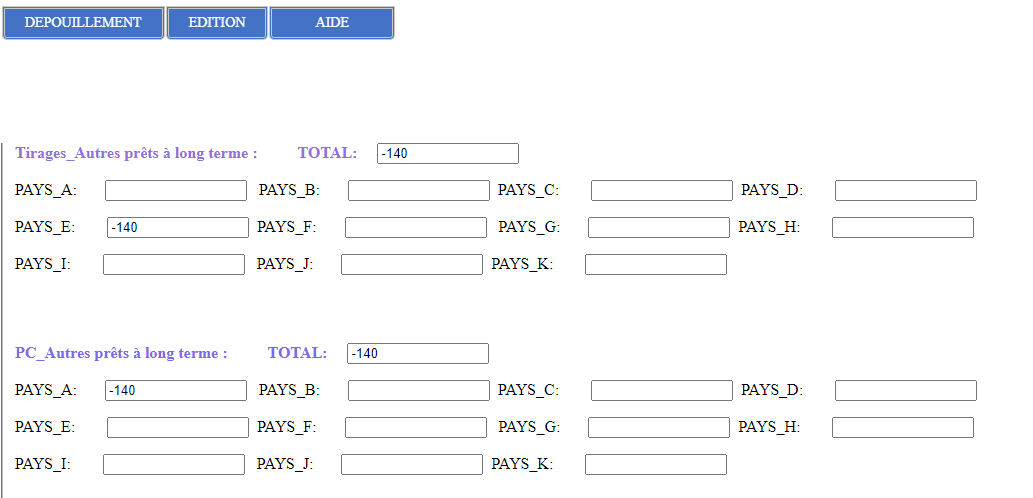Open the DEPOUILLEMENT menu
Viewport: 1033px width, 498px height.
pyautogui.click(x=83, y=23)
